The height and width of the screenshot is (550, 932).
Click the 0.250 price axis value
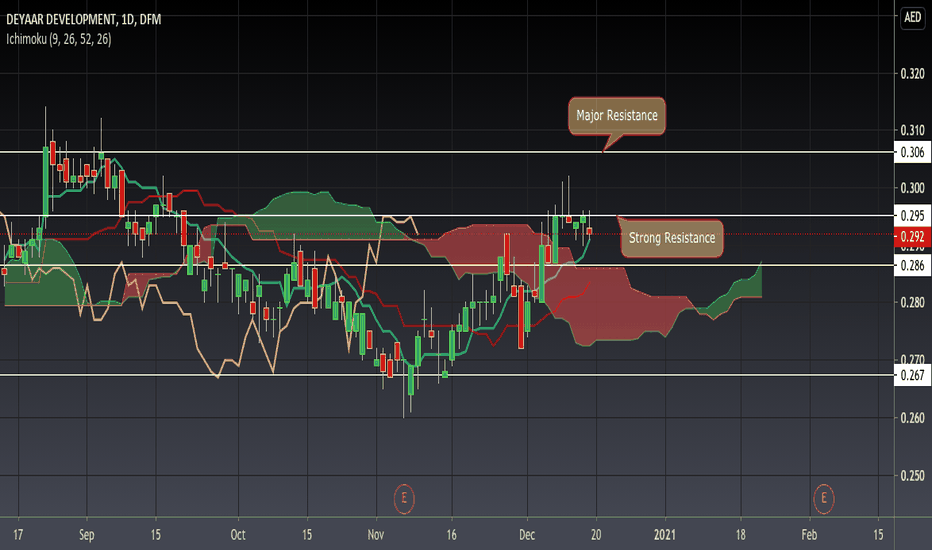(x=912, y=476)
